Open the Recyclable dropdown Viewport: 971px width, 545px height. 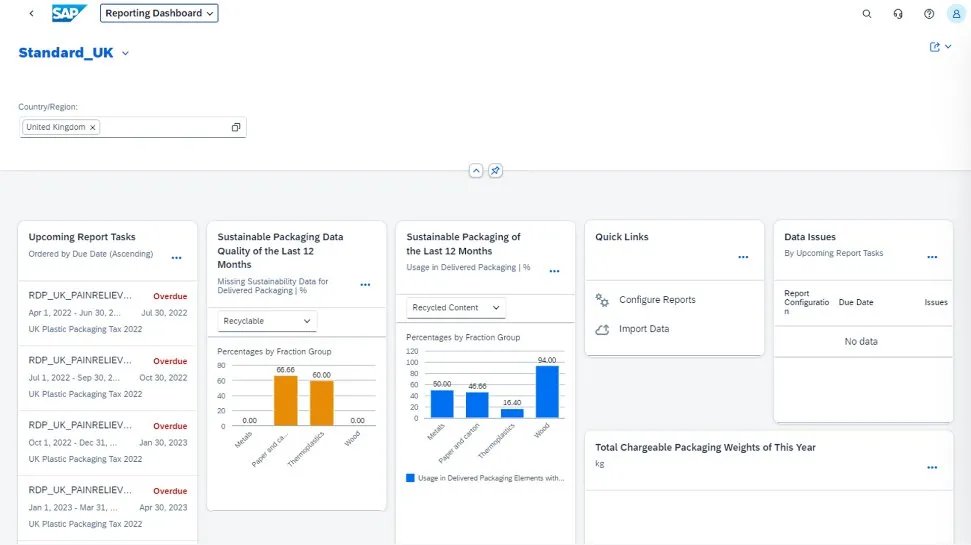267,321
